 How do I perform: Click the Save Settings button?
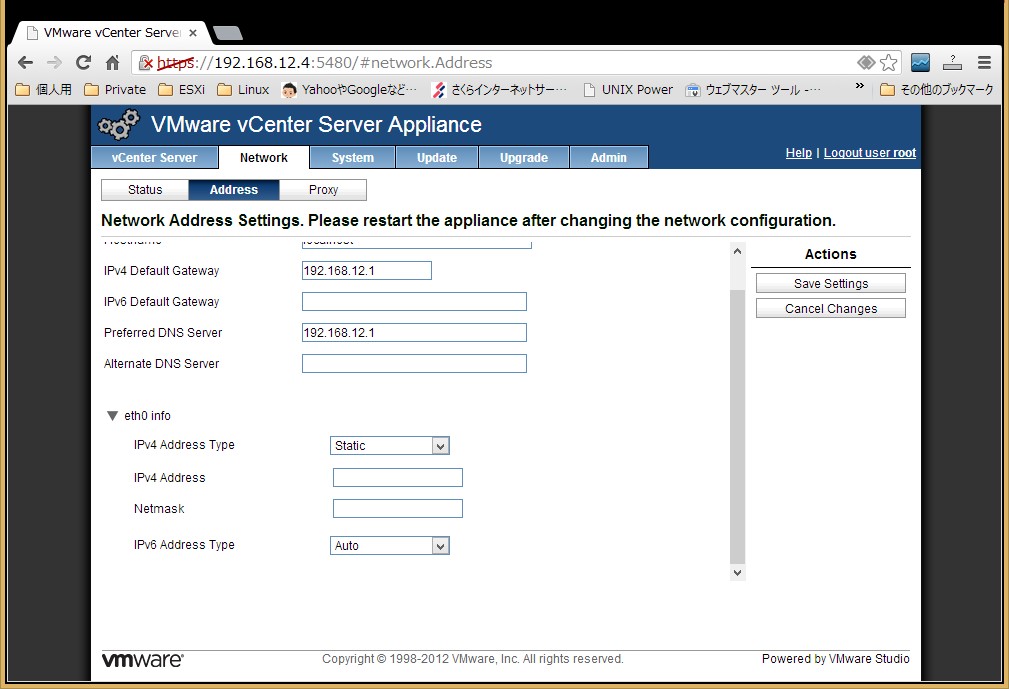[831, 284]
